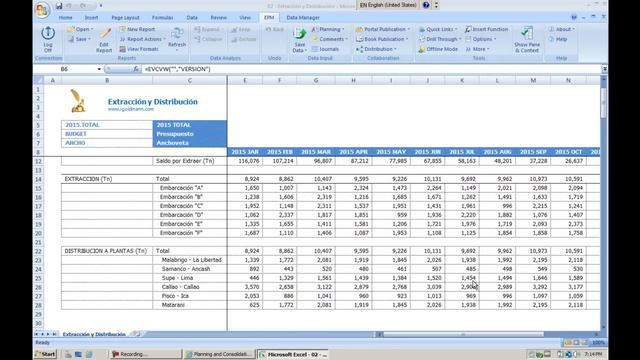Select the Embarcación "A" row label
640x360 pixels.
coord(181,188)
